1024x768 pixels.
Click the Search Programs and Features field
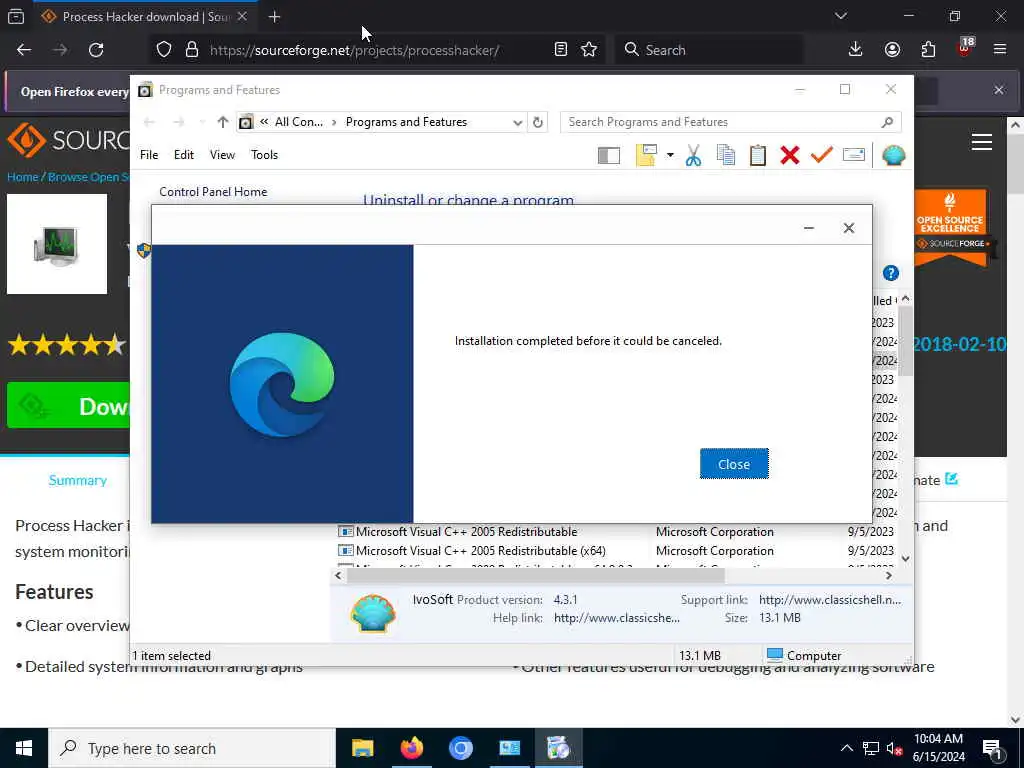730,122
